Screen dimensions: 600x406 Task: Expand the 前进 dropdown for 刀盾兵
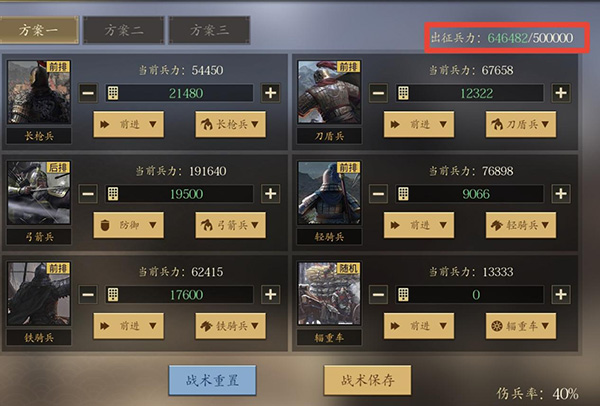click(419, 124)
